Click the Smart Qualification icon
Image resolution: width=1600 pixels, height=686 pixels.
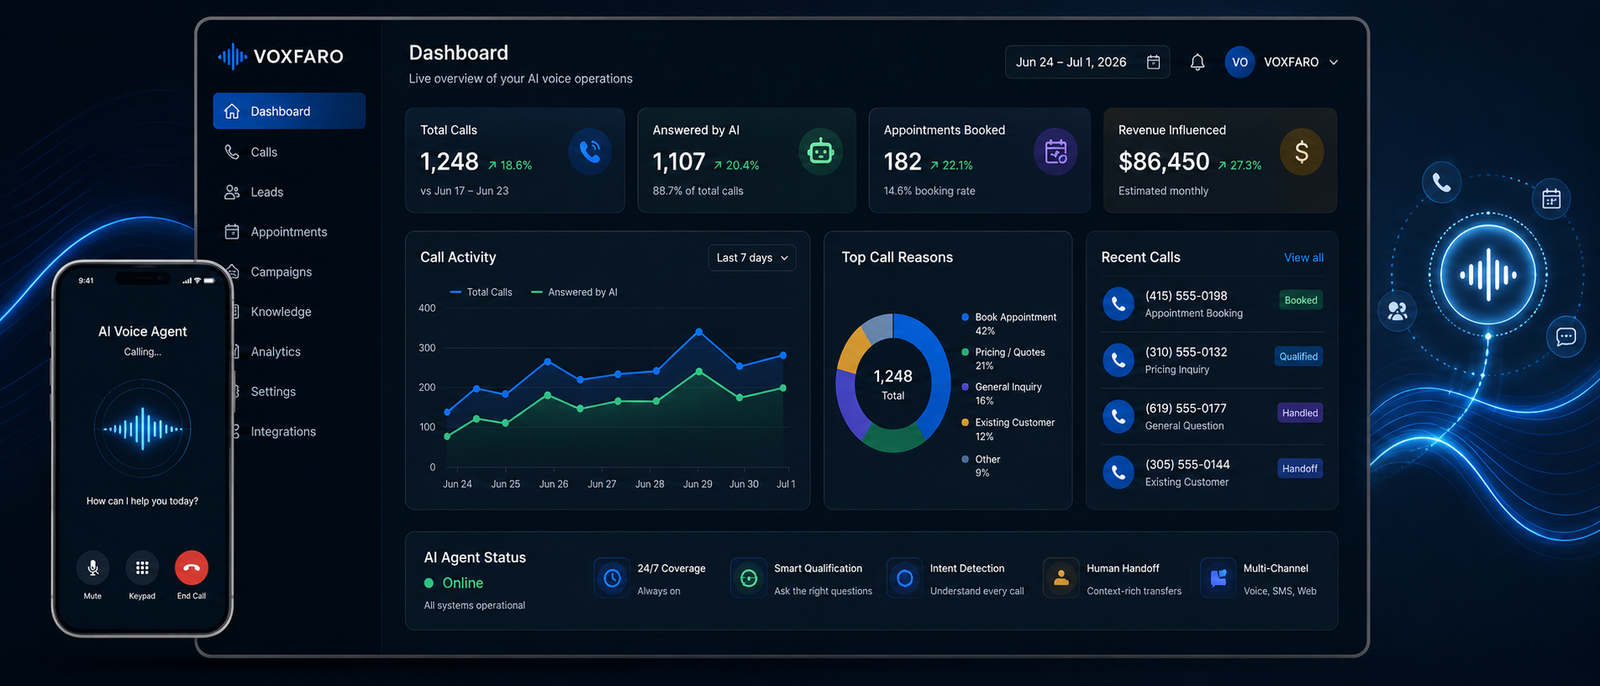[749, 578]
